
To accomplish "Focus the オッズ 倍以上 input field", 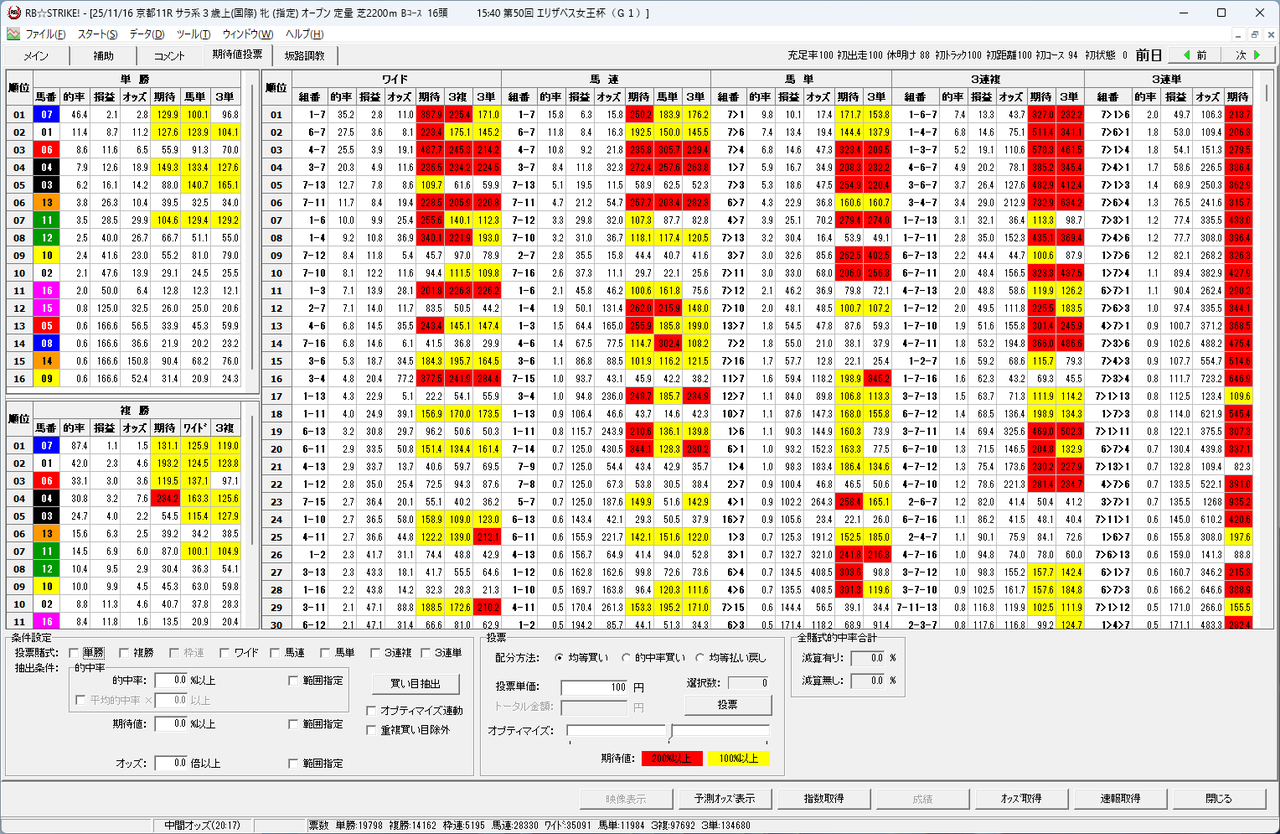I will coord(171,763).
